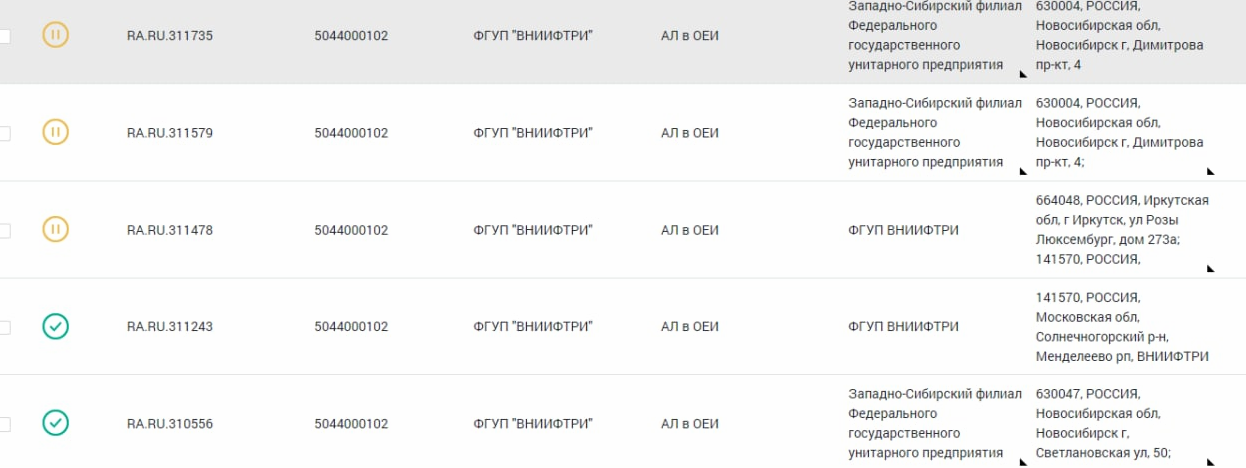Click ФГУП "ВНИИФТРИ" in row RA.RU.311579
This screenshot has height=468, width=1246.
click(533, 133)
